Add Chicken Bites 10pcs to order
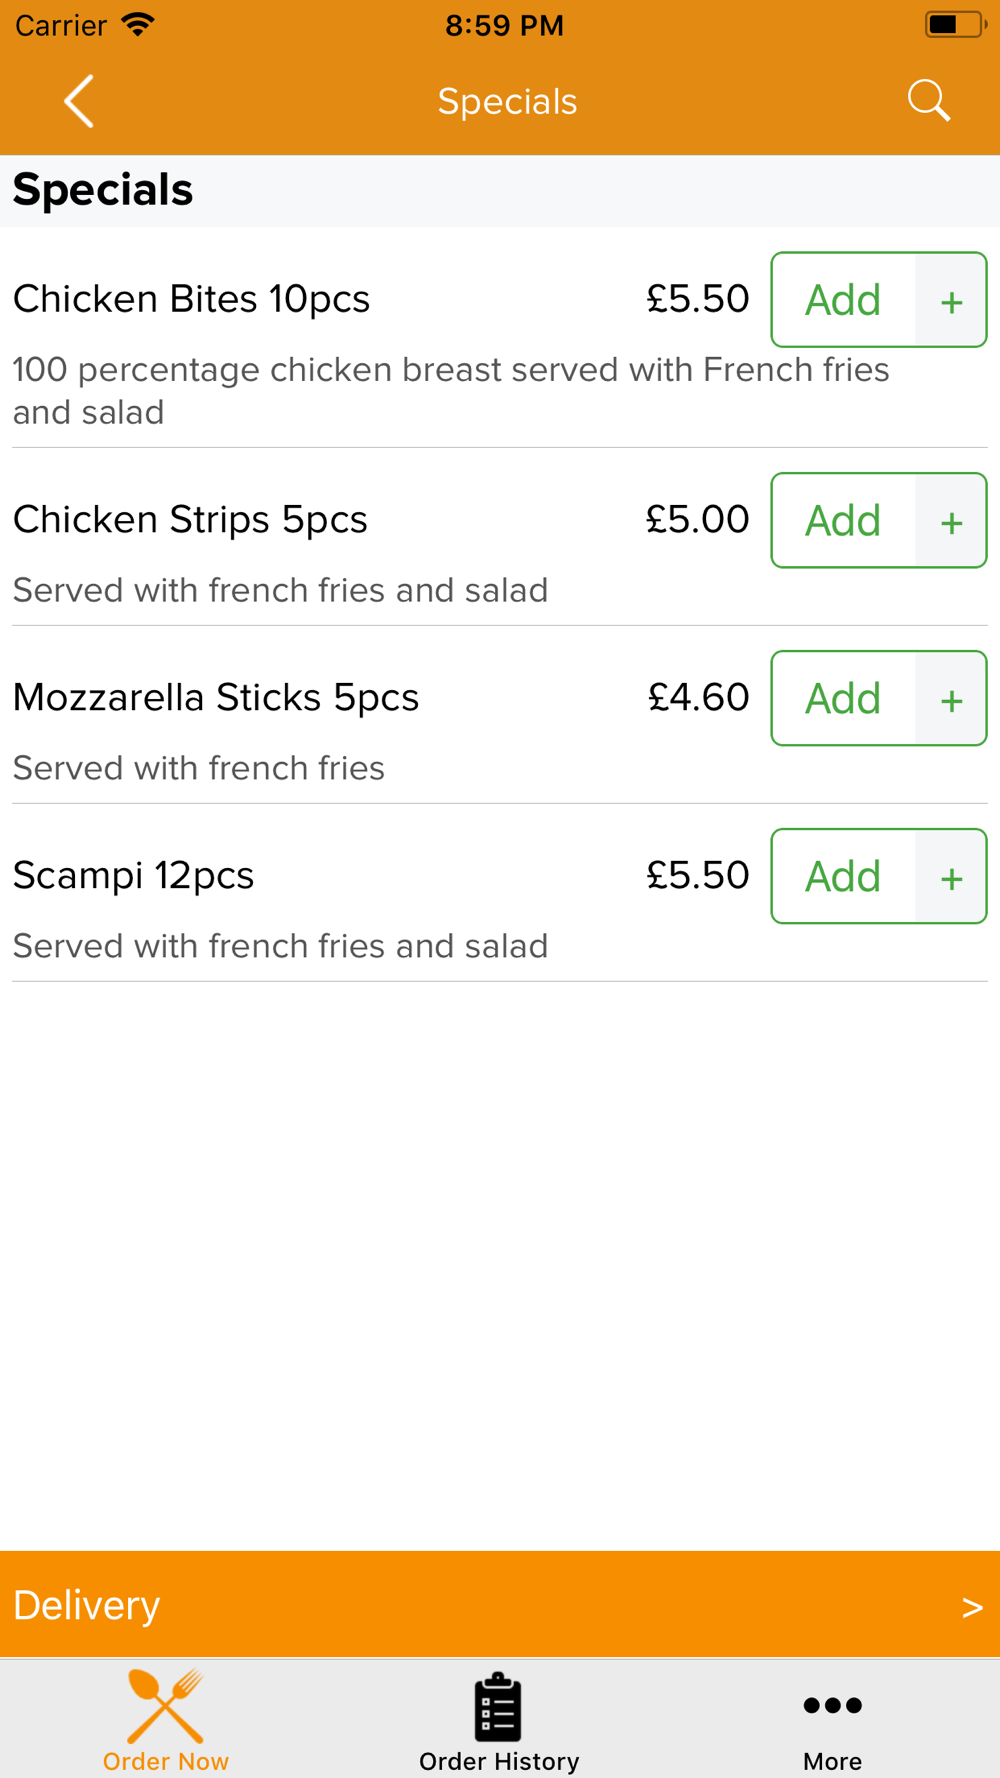This screenshot has height=1778, width=1000. coord(843,300)
